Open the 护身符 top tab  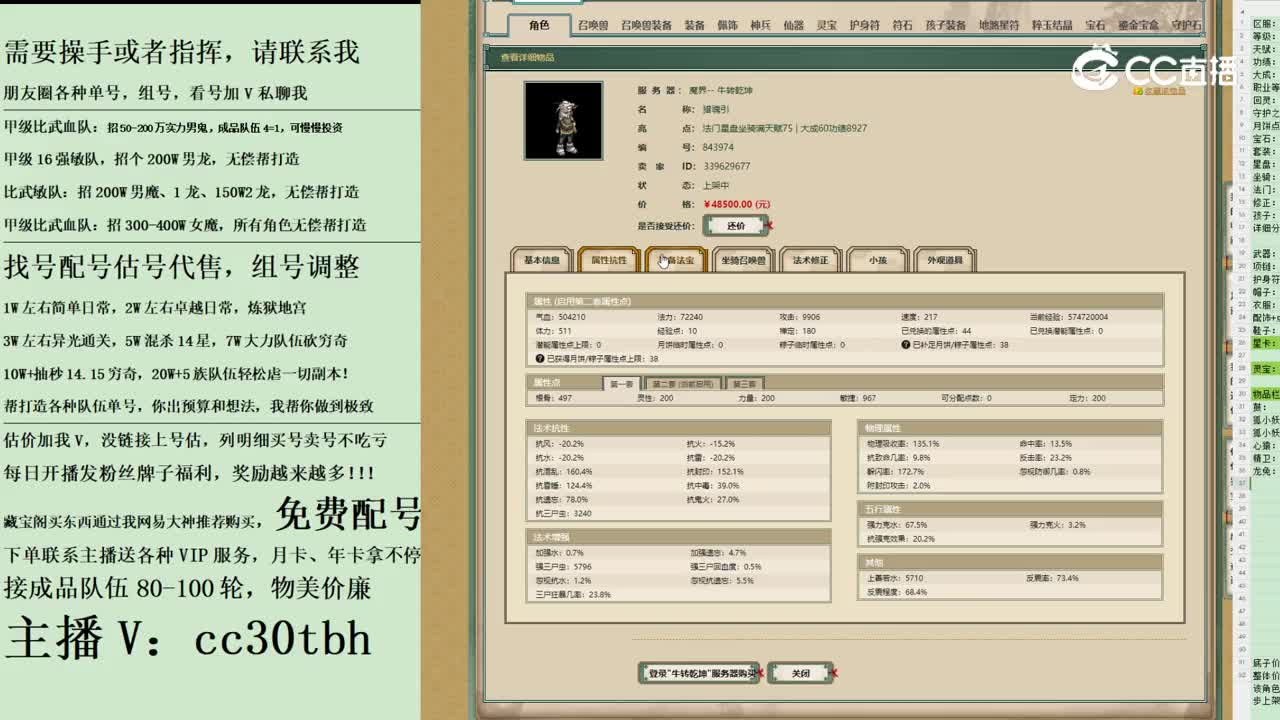pos(864,26)
